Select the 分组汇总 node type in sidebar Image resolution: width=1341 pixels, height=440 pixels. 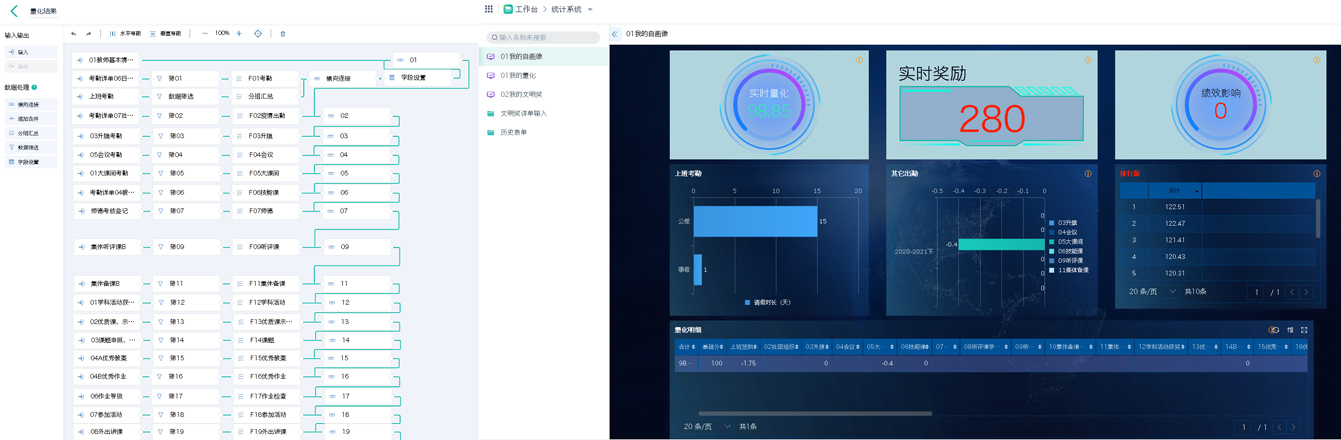point(31,133)
